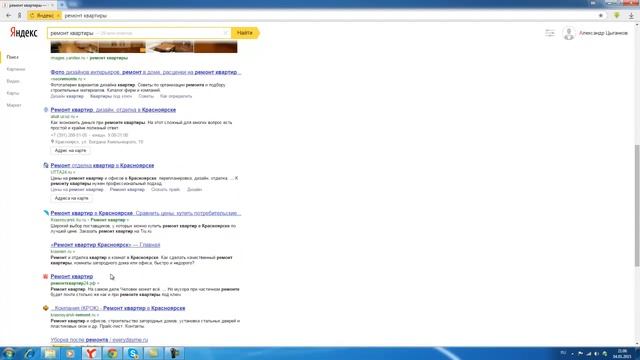Open 'Уборка после ремонта / everydayme.ru' link

point(99,340)
